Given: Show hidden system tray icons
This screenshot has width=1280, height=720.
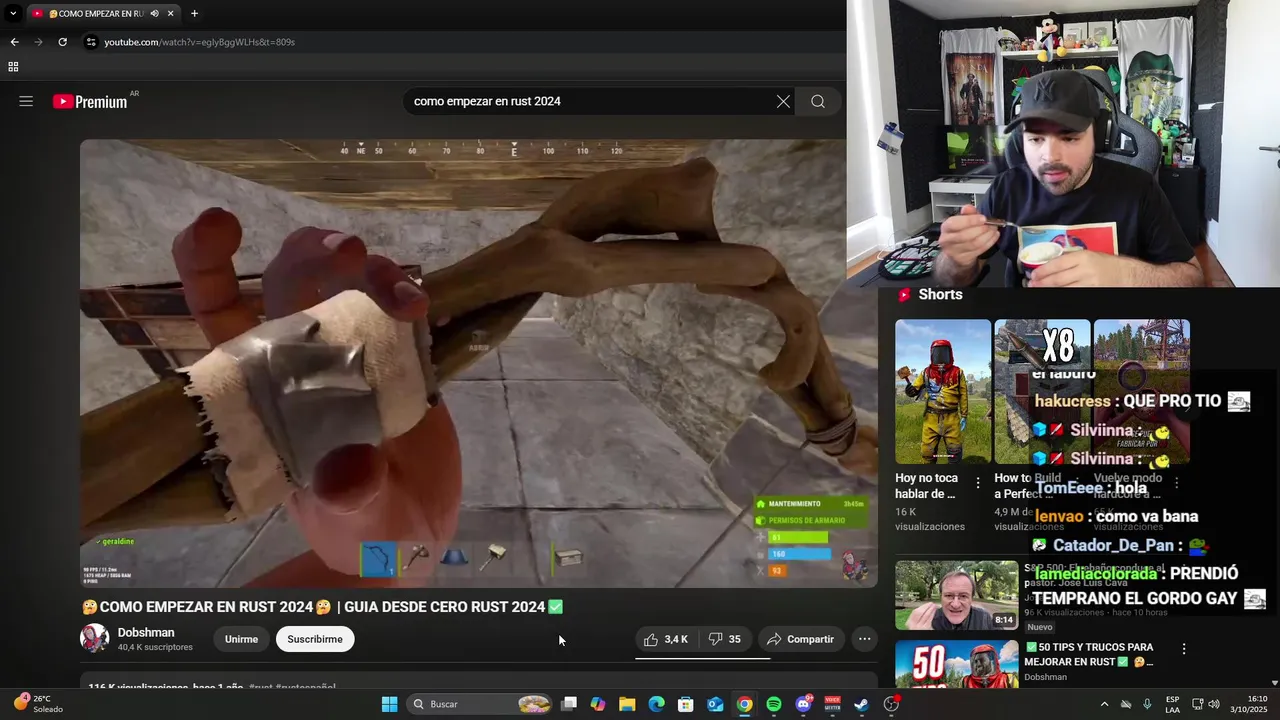Looking at the screenshot, I should pyautogui.click(x=1104, y=704).
